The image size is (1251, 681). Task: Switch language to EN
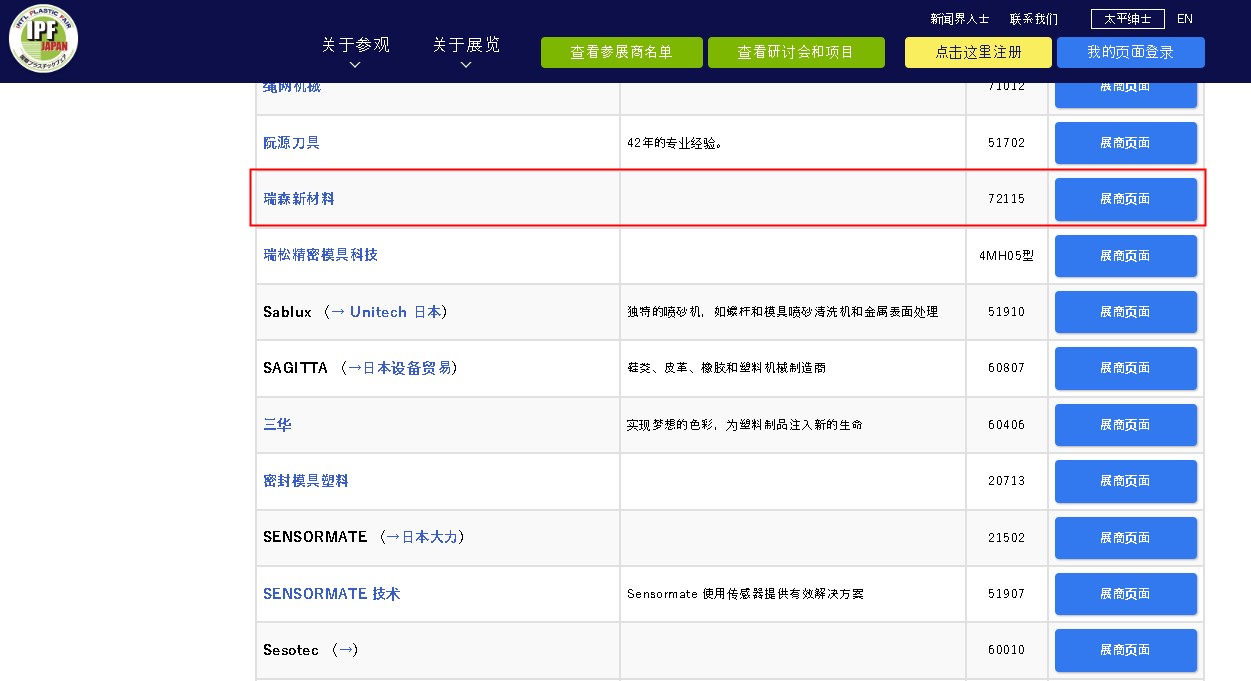click(x=1185, y=19)
